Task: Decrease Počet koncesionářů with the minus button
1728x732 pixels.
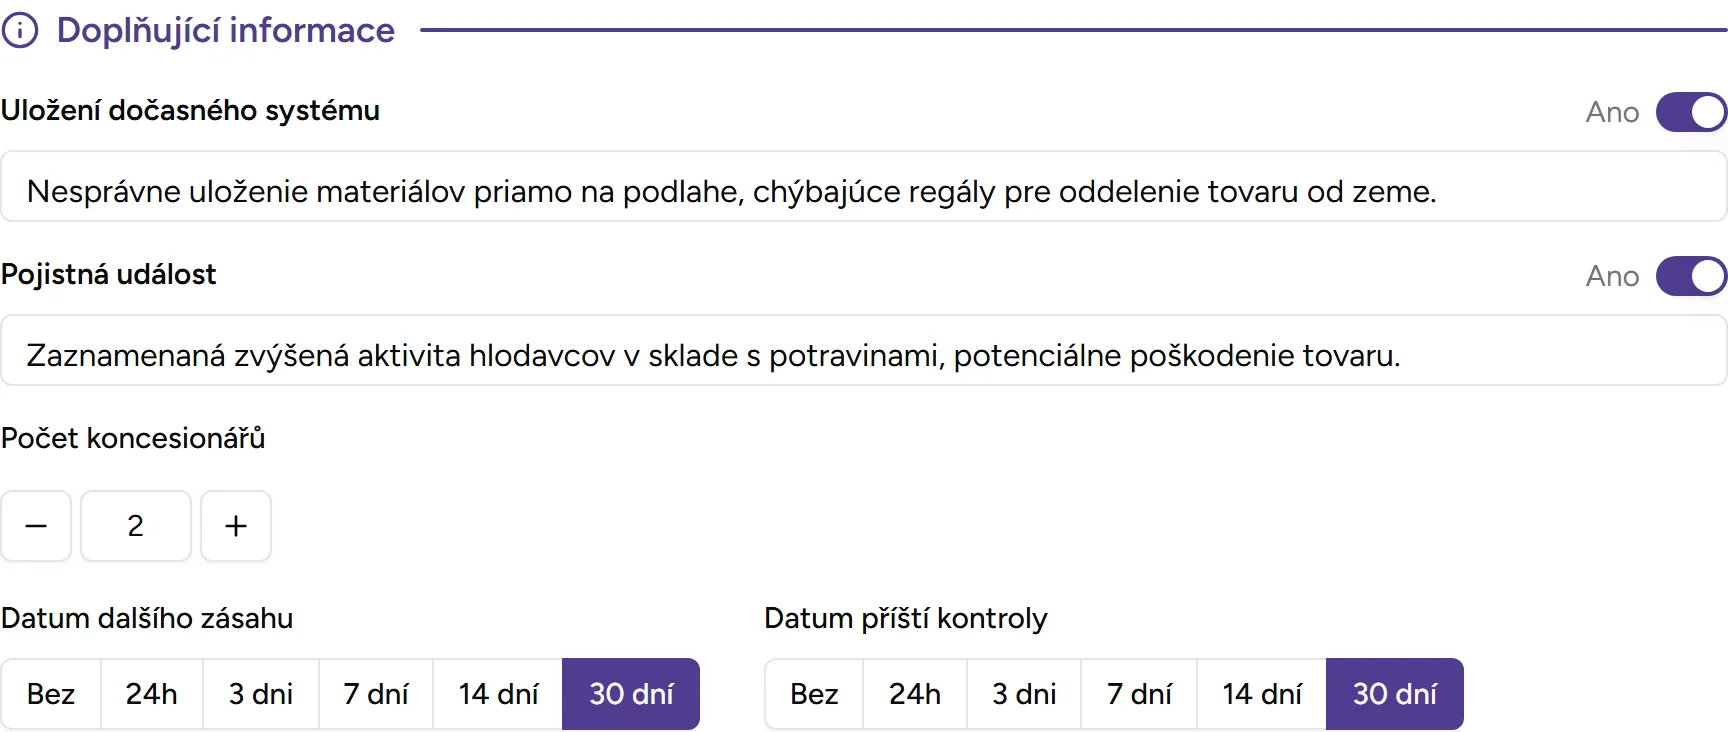Action: (x=36, y=526)
